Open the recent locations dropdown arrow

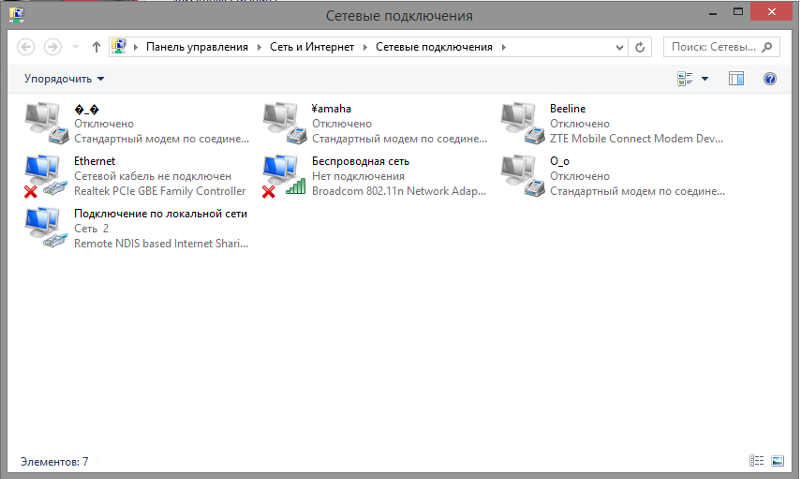(76, 47)
